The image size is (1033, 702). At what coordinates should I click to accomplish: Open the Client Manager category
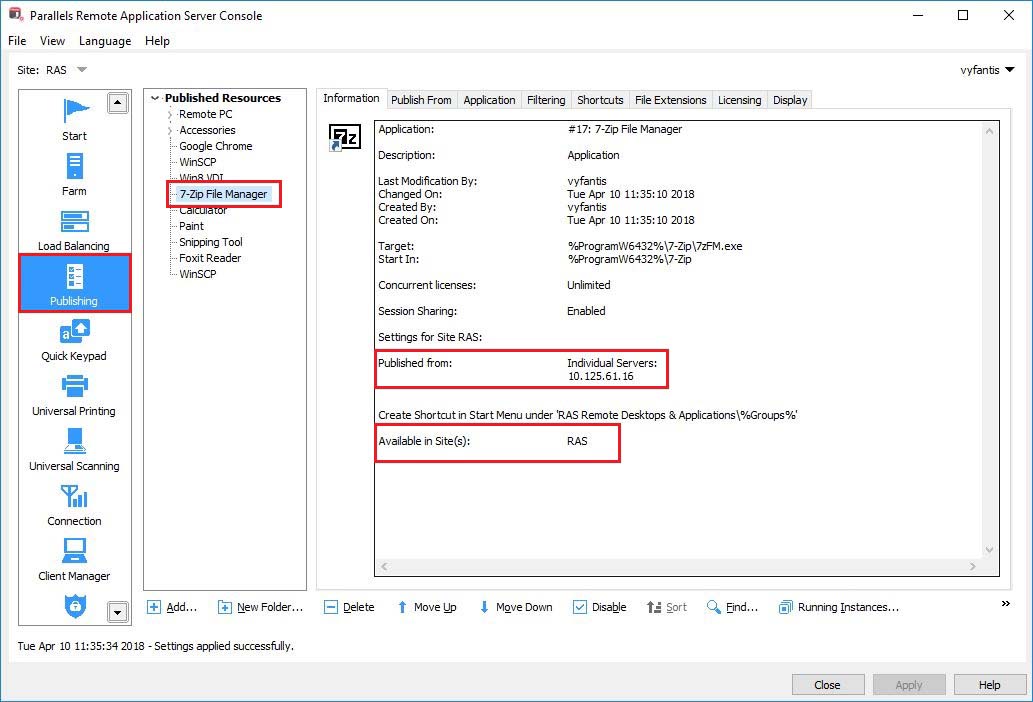[x=74, y=560]
